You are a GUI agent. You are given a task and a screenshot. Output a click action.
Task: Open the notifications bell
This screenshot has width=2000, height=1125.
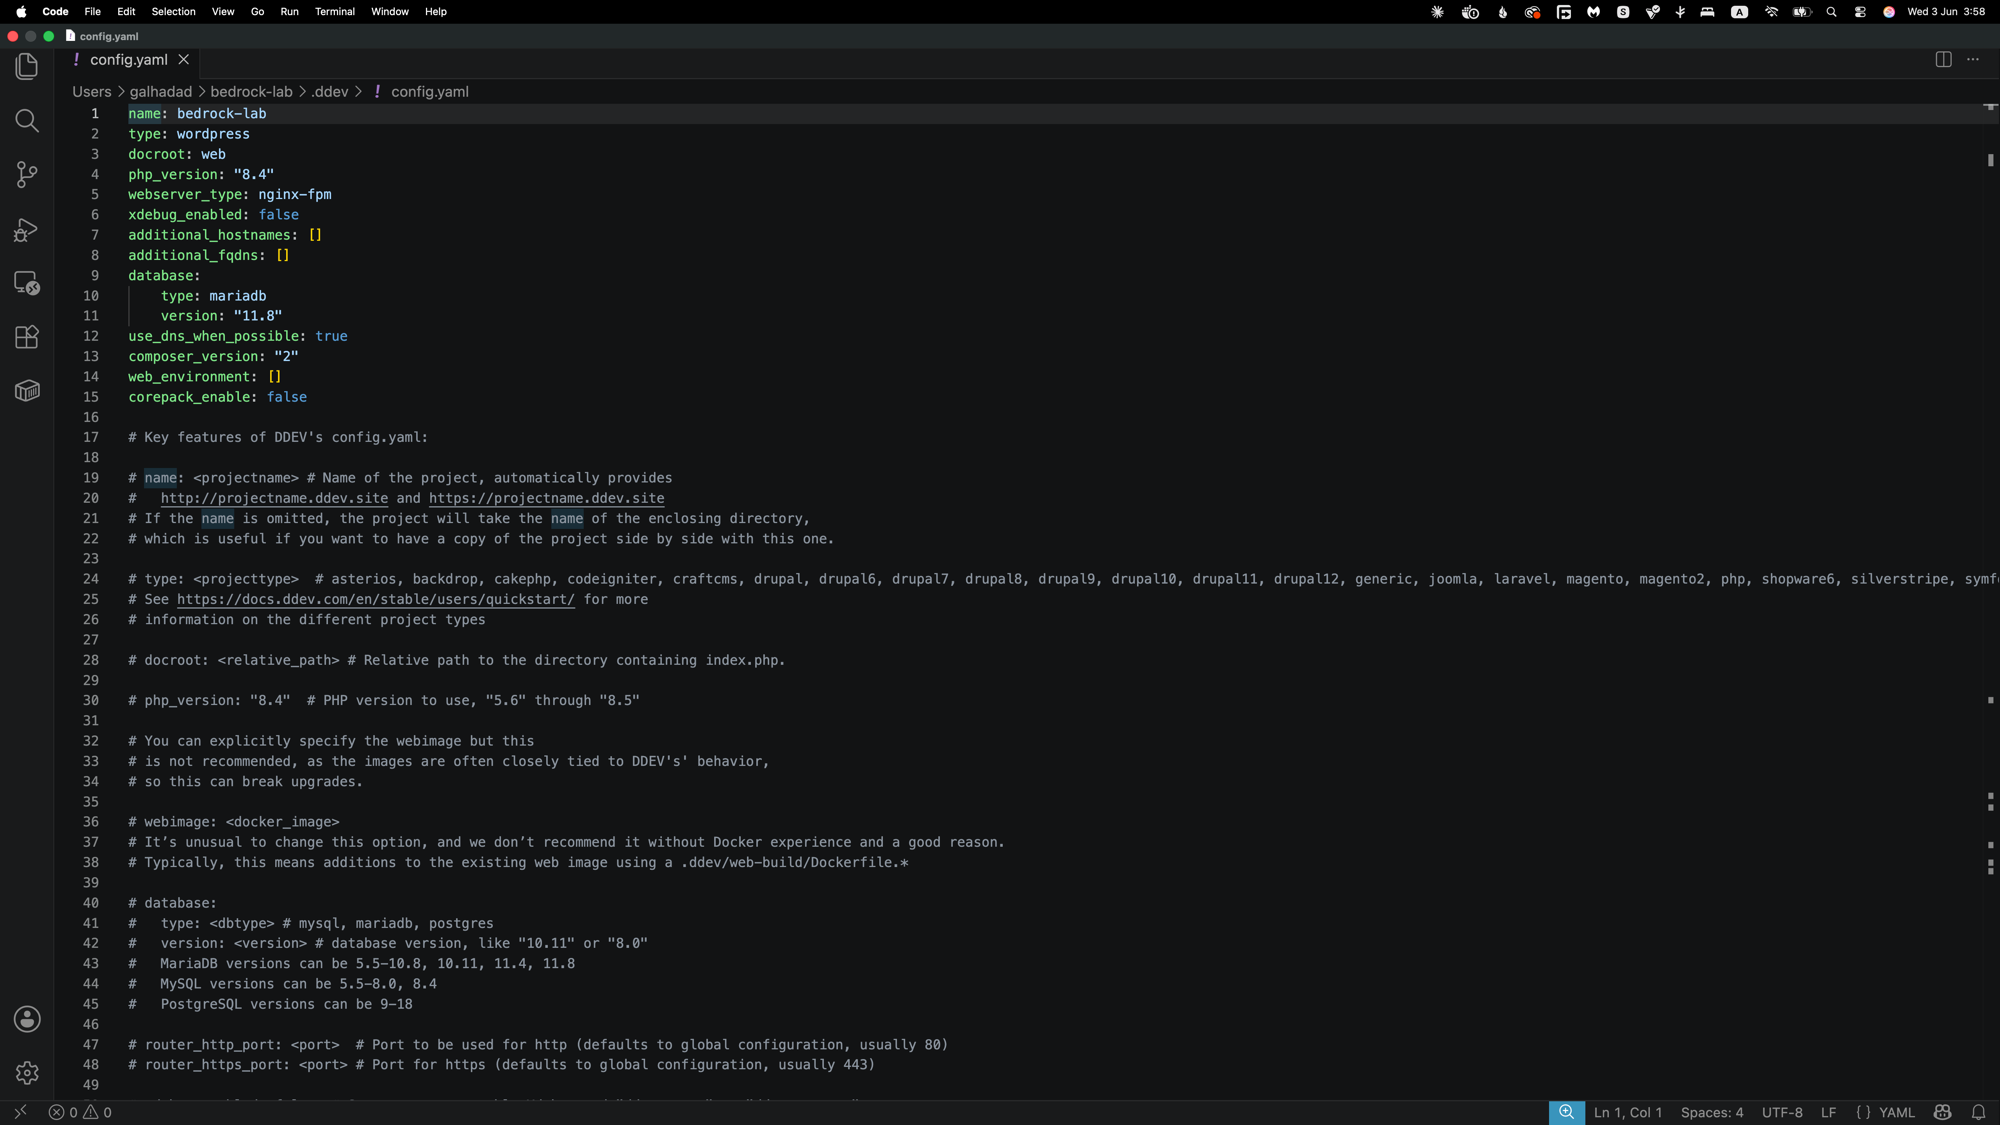(x=1979, y=1112)
